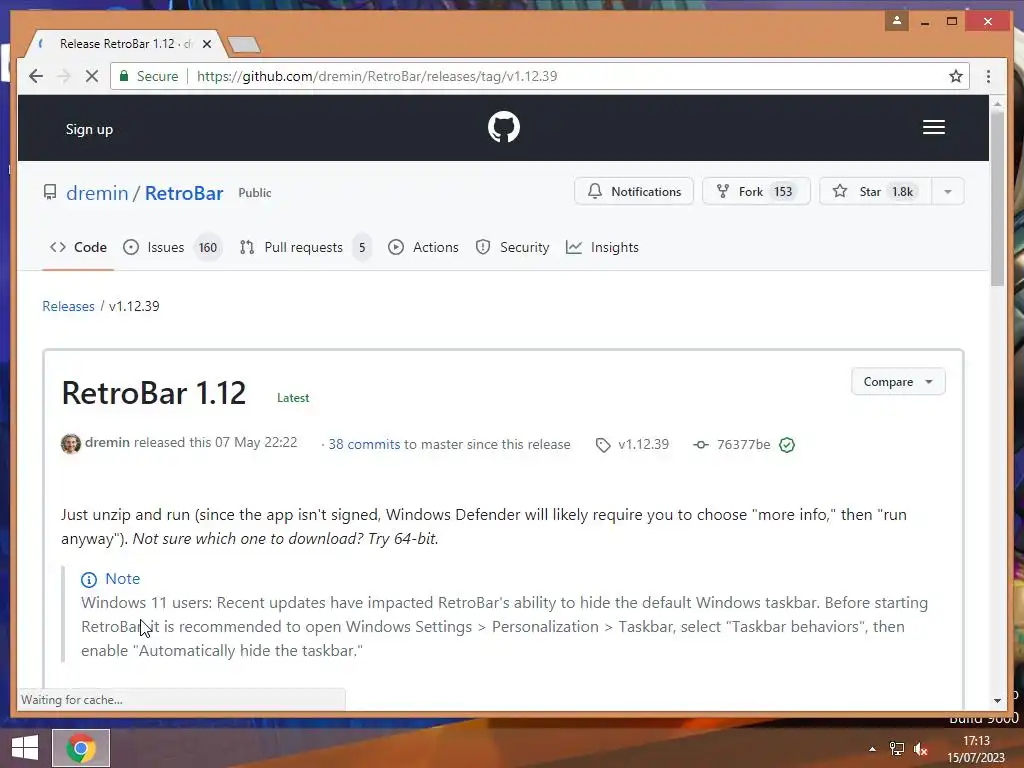
Task: Click the info icon beside Note
Action: click(x=89, y=579)
